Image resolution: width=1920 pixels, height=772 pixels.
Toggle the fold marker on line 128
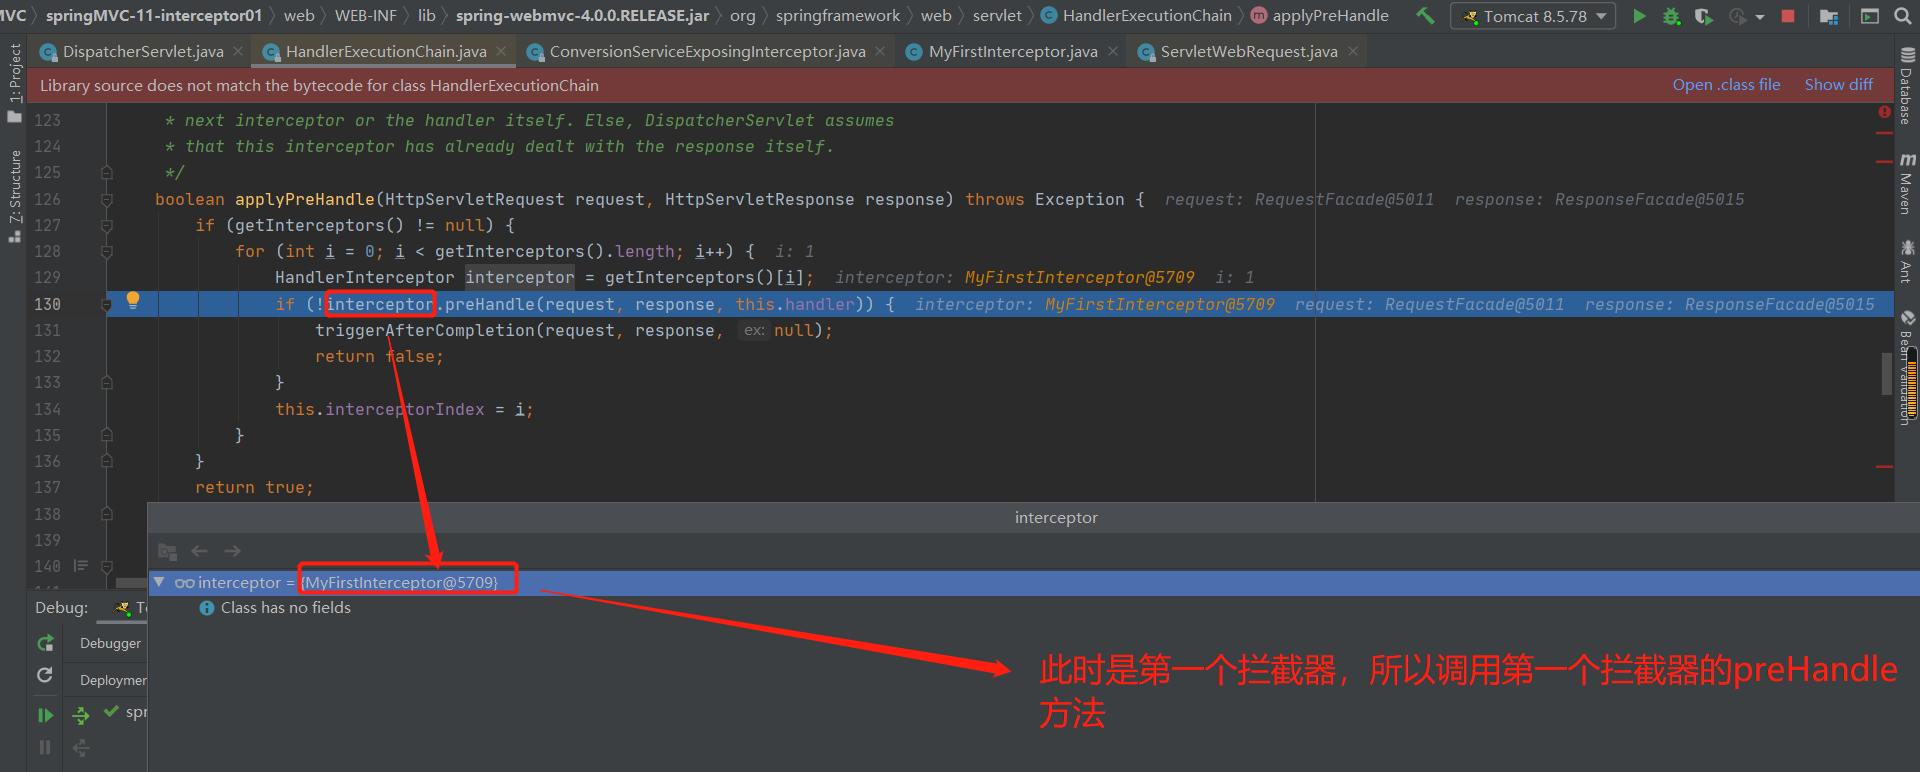[x=107, y=251]
